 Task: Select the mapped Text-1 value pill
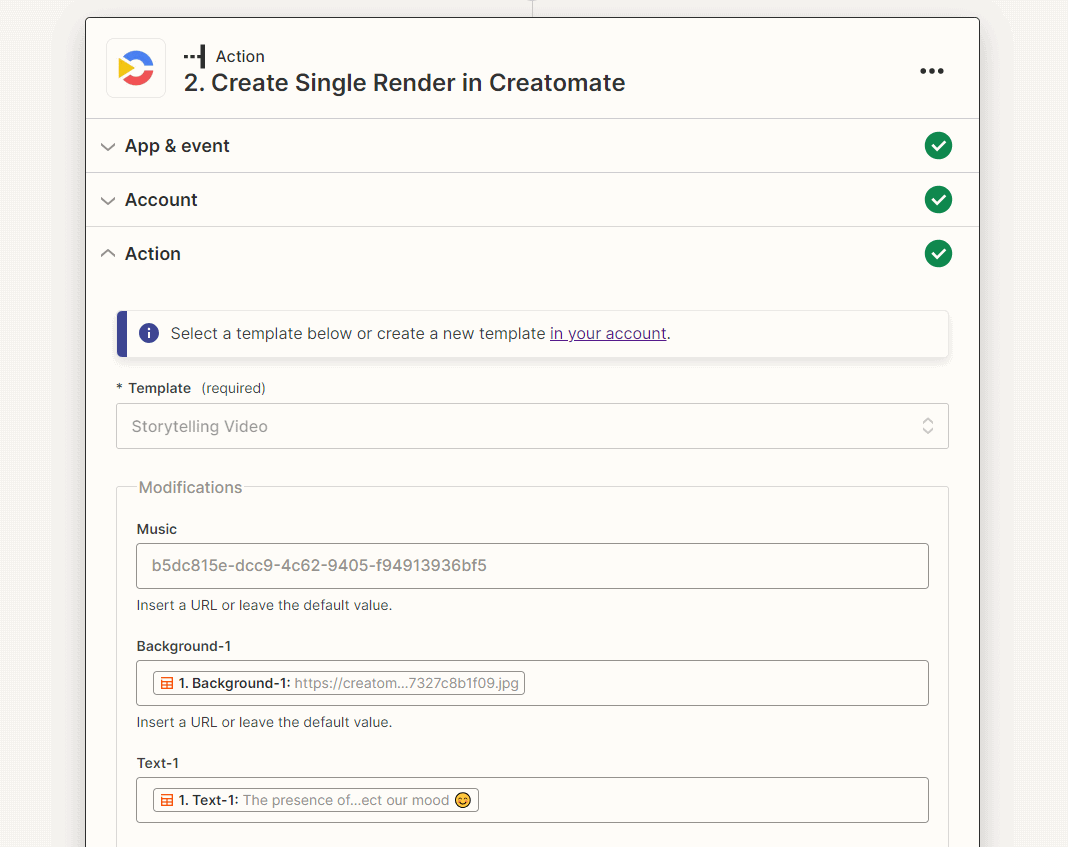click(317, 800)
